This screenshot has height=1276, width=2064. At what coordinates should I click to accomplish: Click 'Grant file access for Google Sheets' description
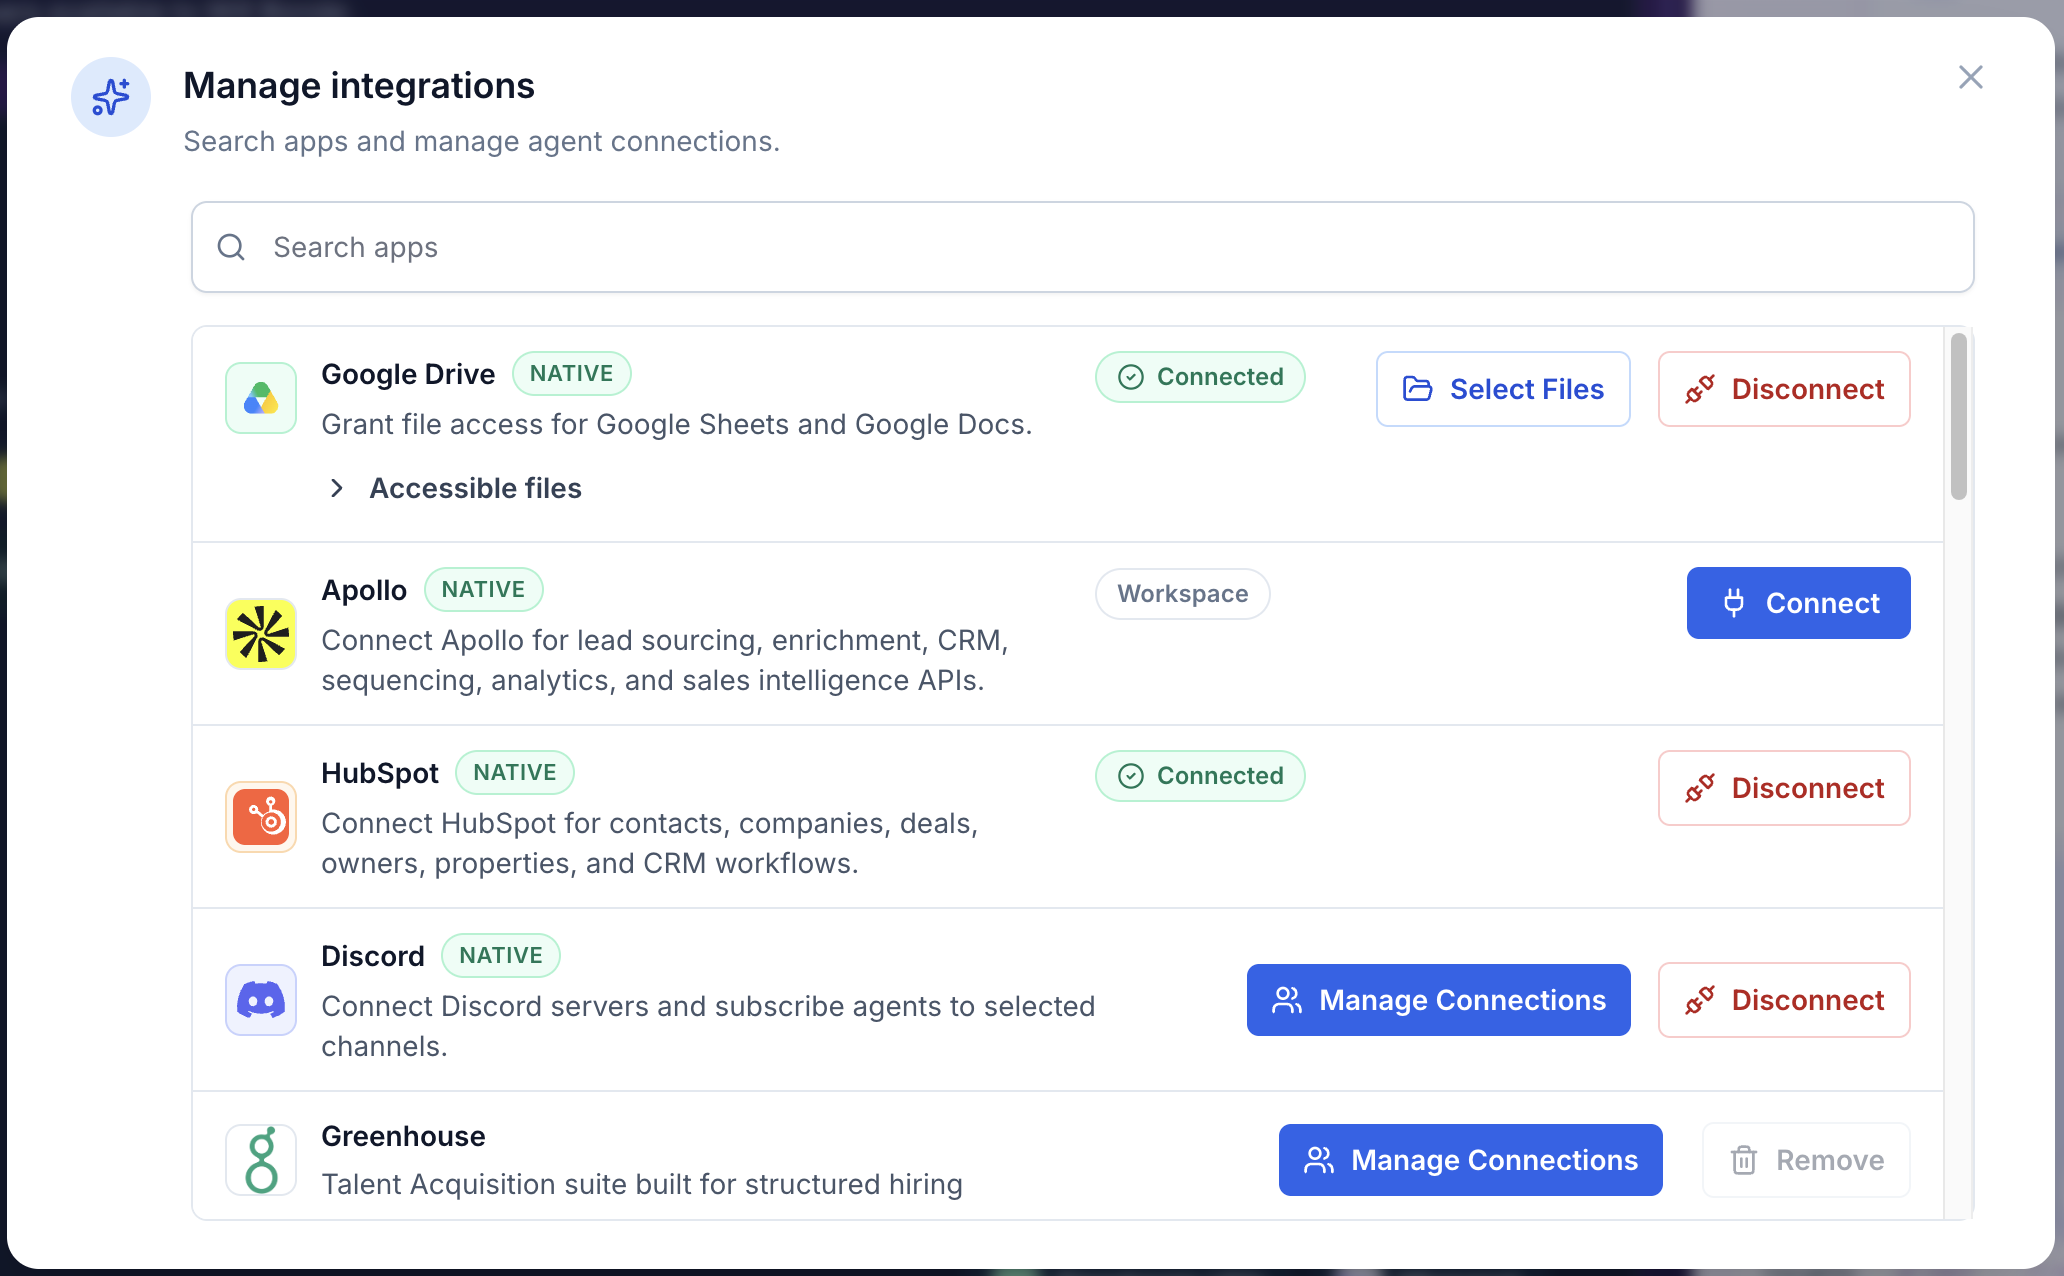[x=677, y=424]
